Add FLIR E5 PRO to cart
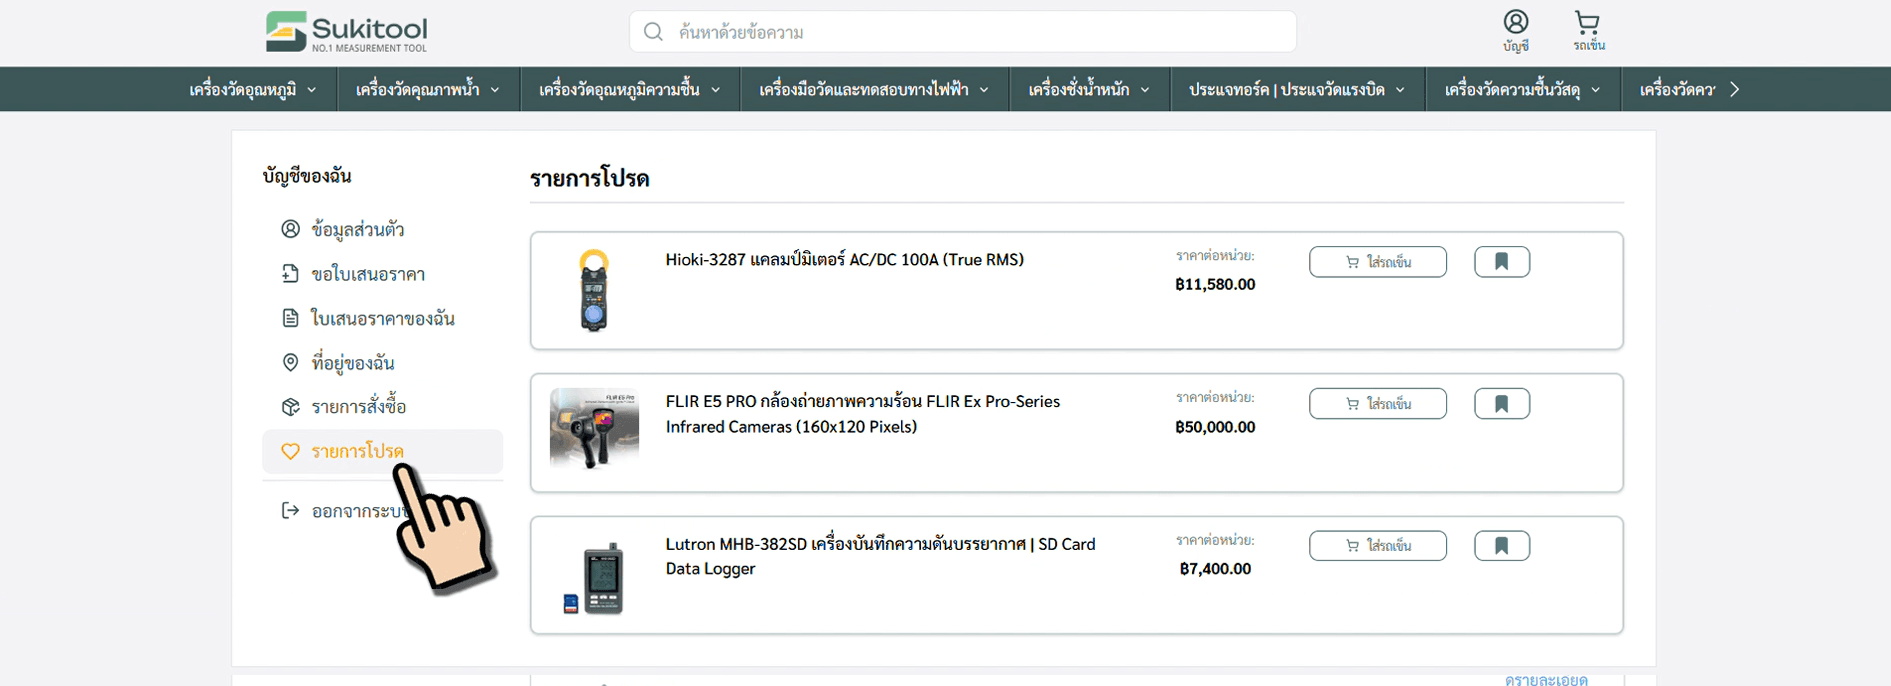The height and width of the screenshot is (686, 1891). click(x=1378, y=404)
